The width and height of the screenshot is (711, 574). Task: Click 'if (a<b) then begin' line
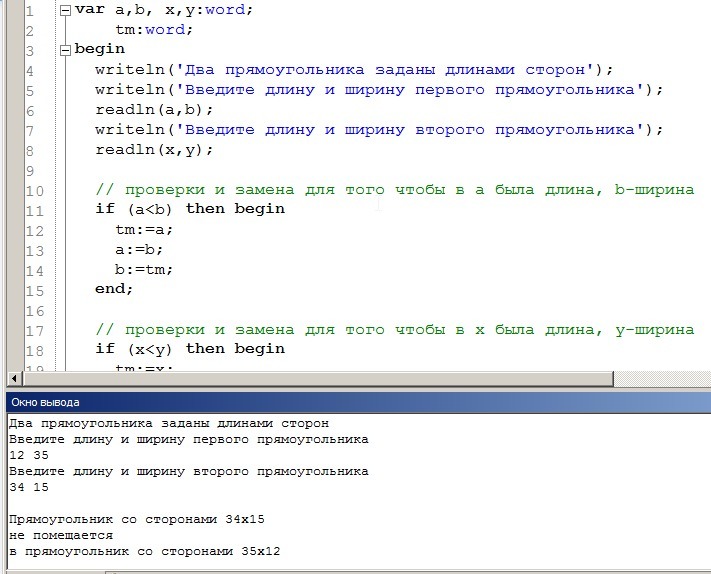click(x=190, y=209)
